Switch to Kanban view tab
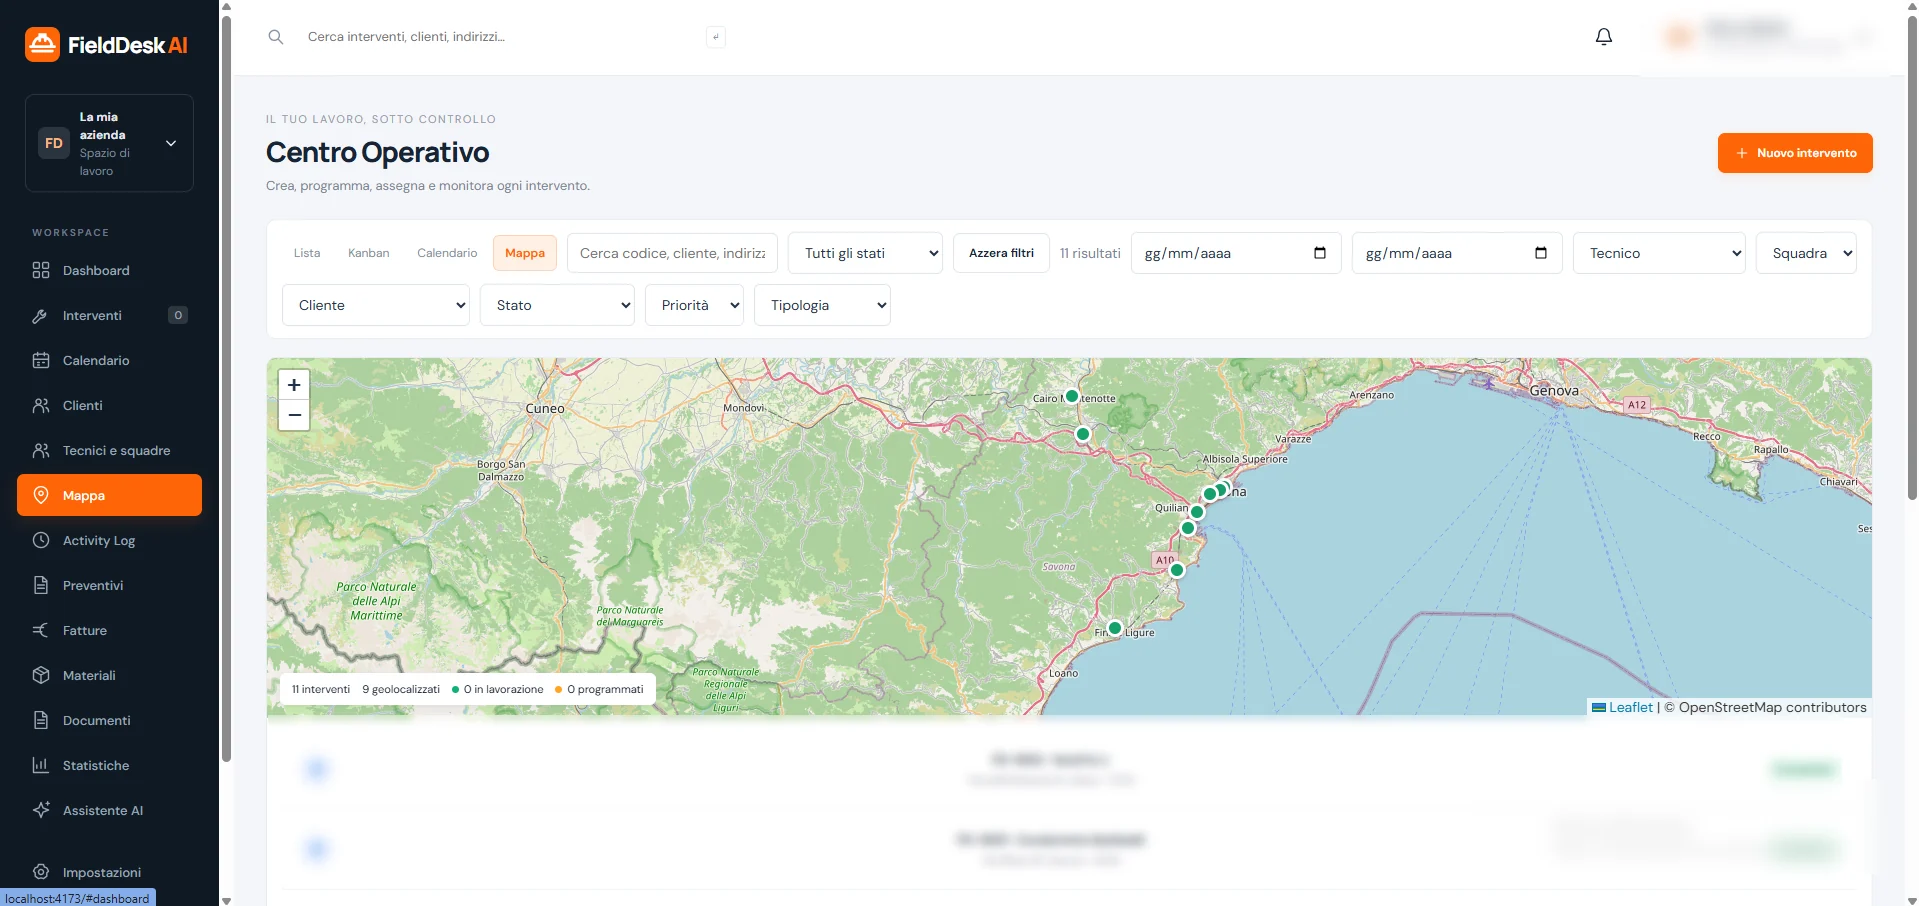Viewport: 1919px width, 906px height. tap(369, 253)
